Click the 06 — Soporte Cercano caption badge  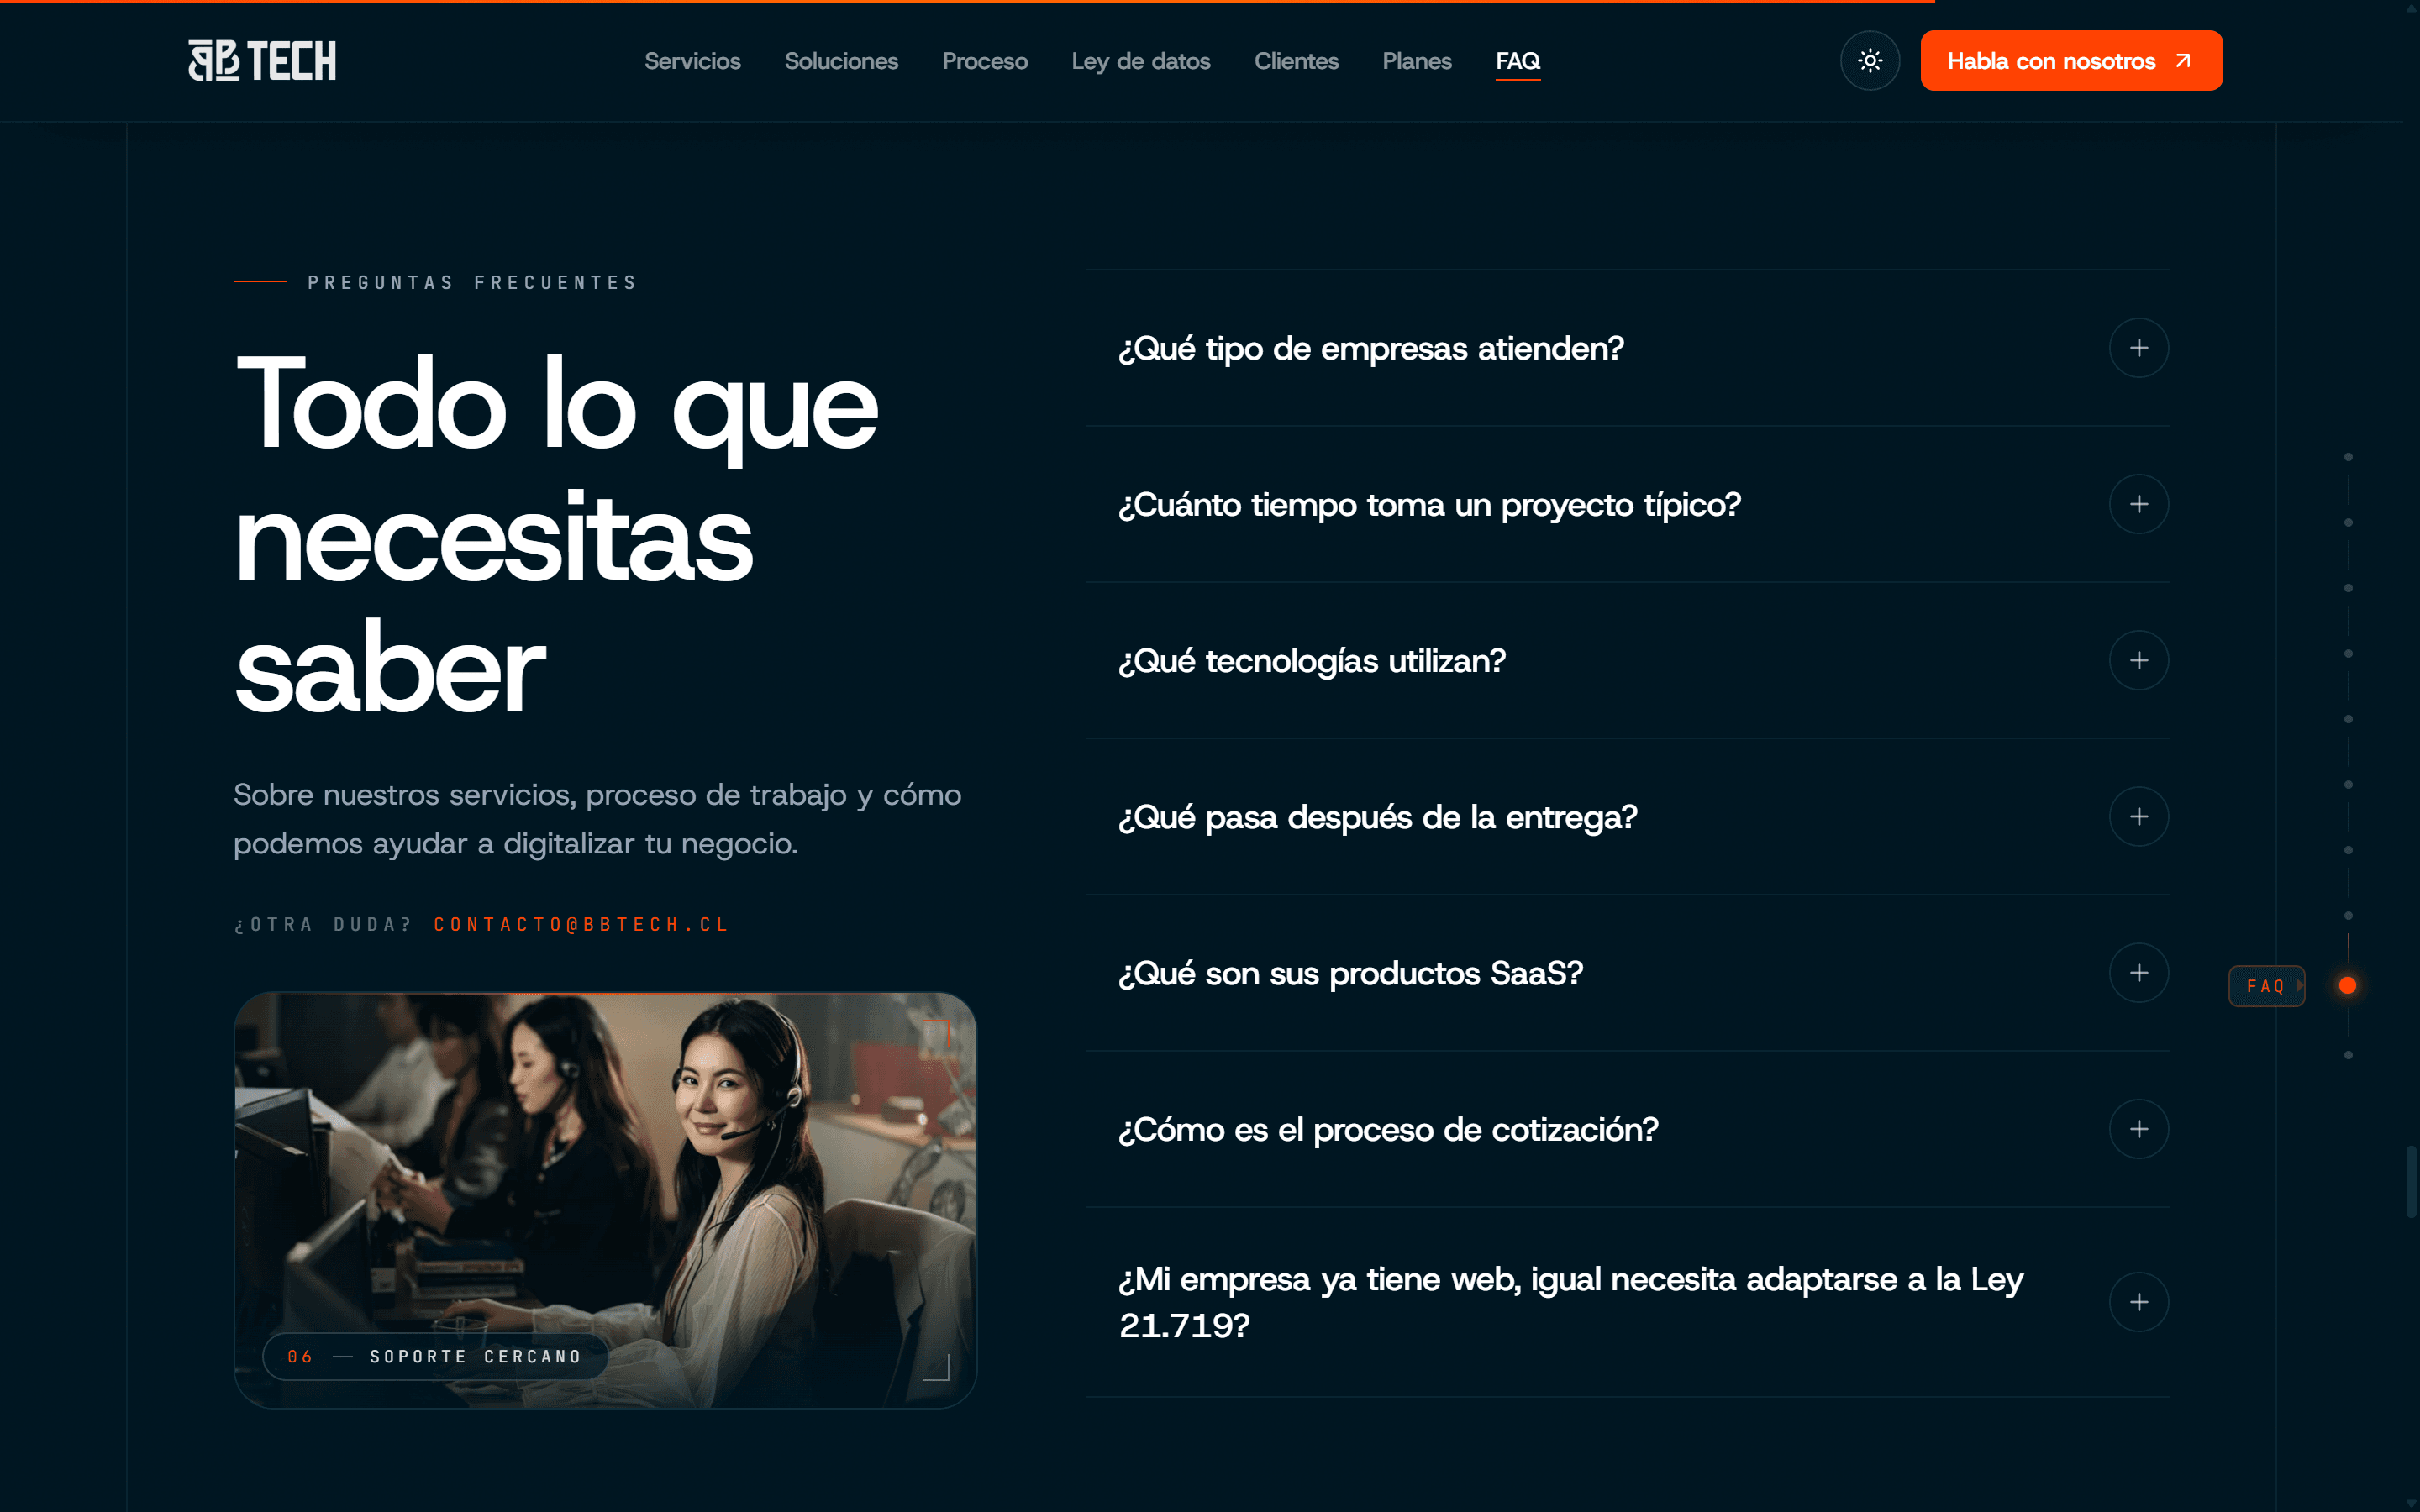tap(435, 1357)
